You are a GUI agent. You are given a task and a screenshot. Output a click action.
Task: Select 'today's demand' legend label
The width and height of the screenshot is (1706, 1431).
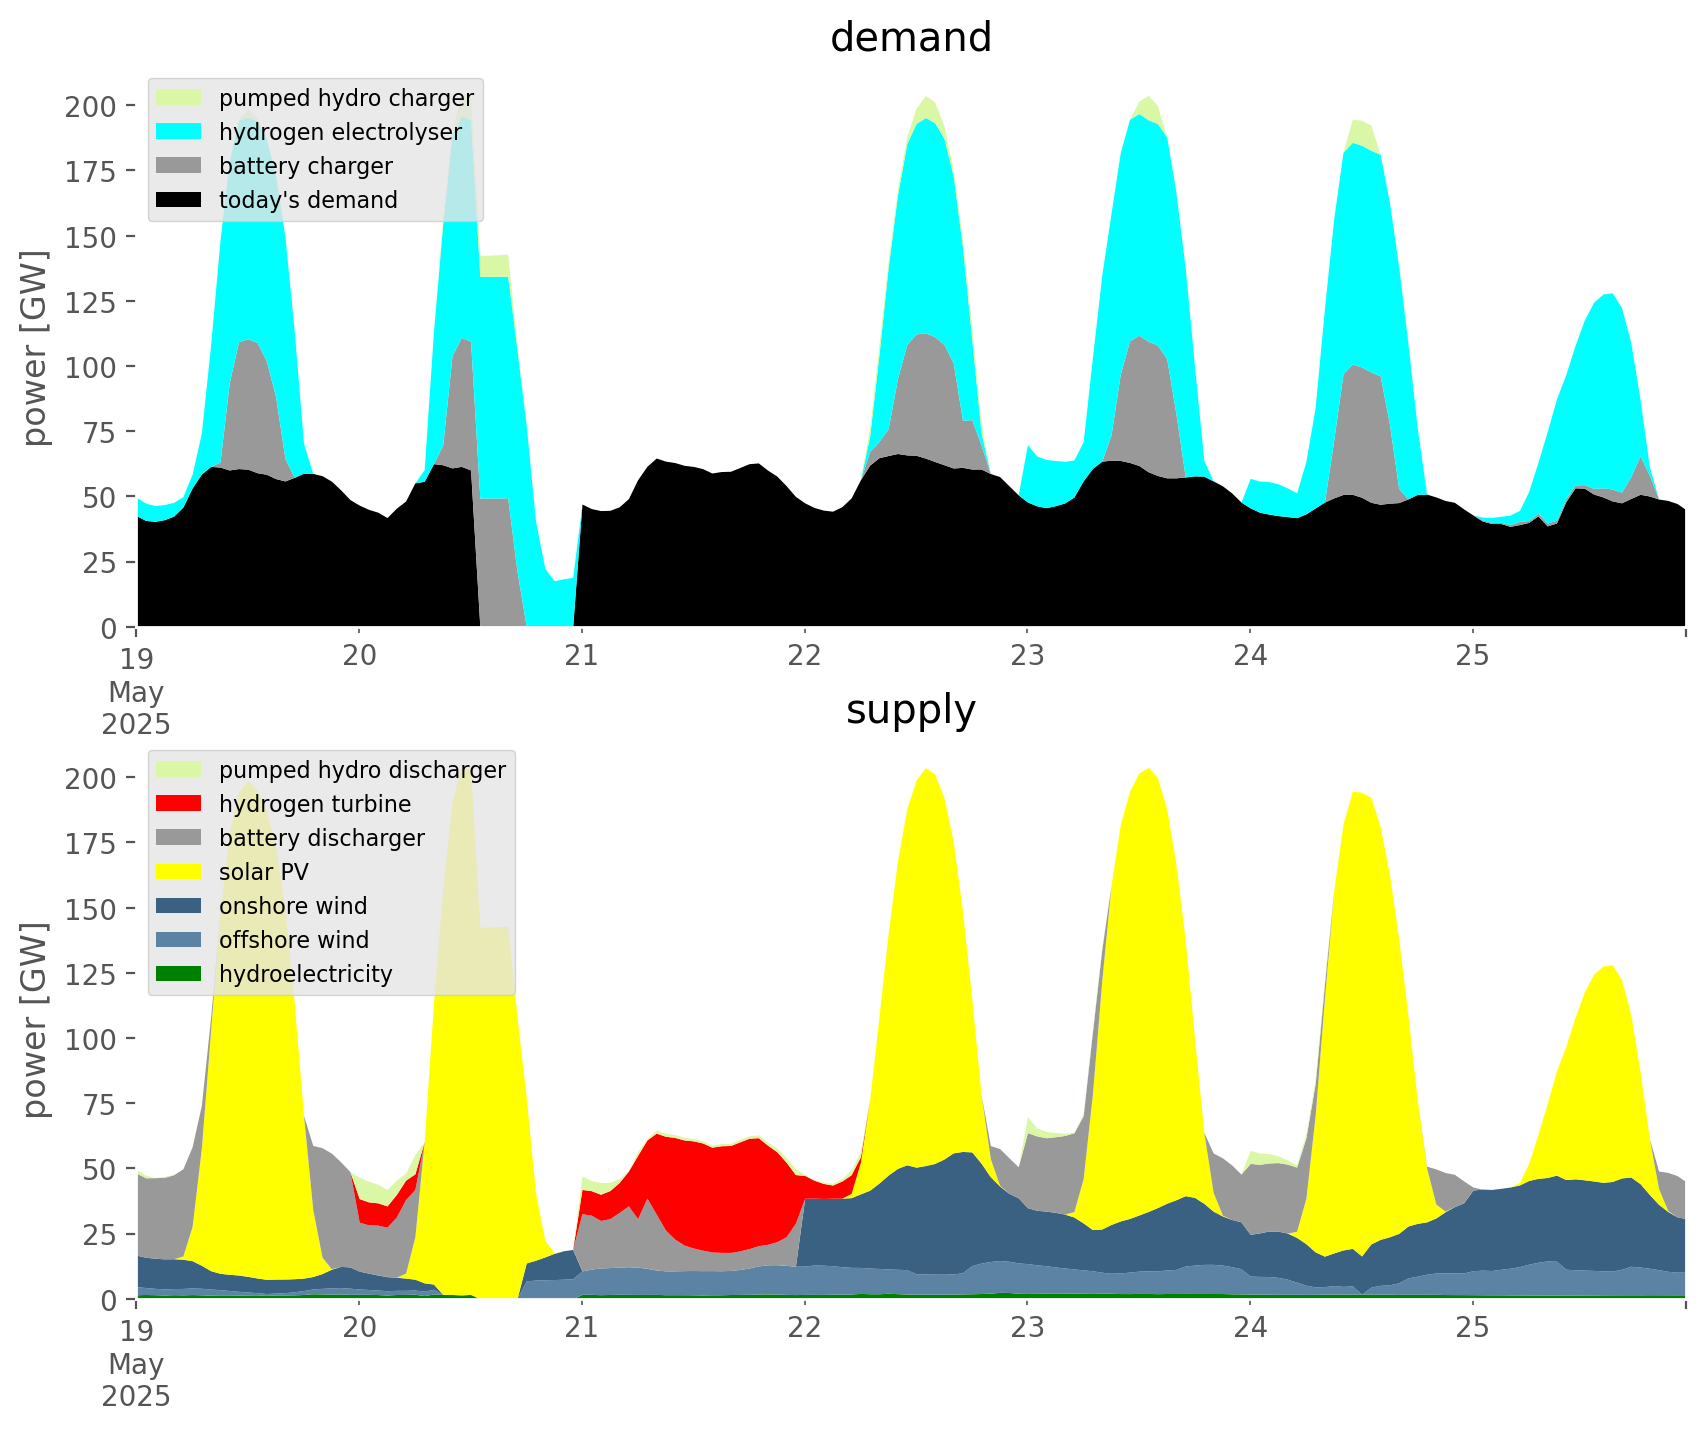(x=308, y=200)
